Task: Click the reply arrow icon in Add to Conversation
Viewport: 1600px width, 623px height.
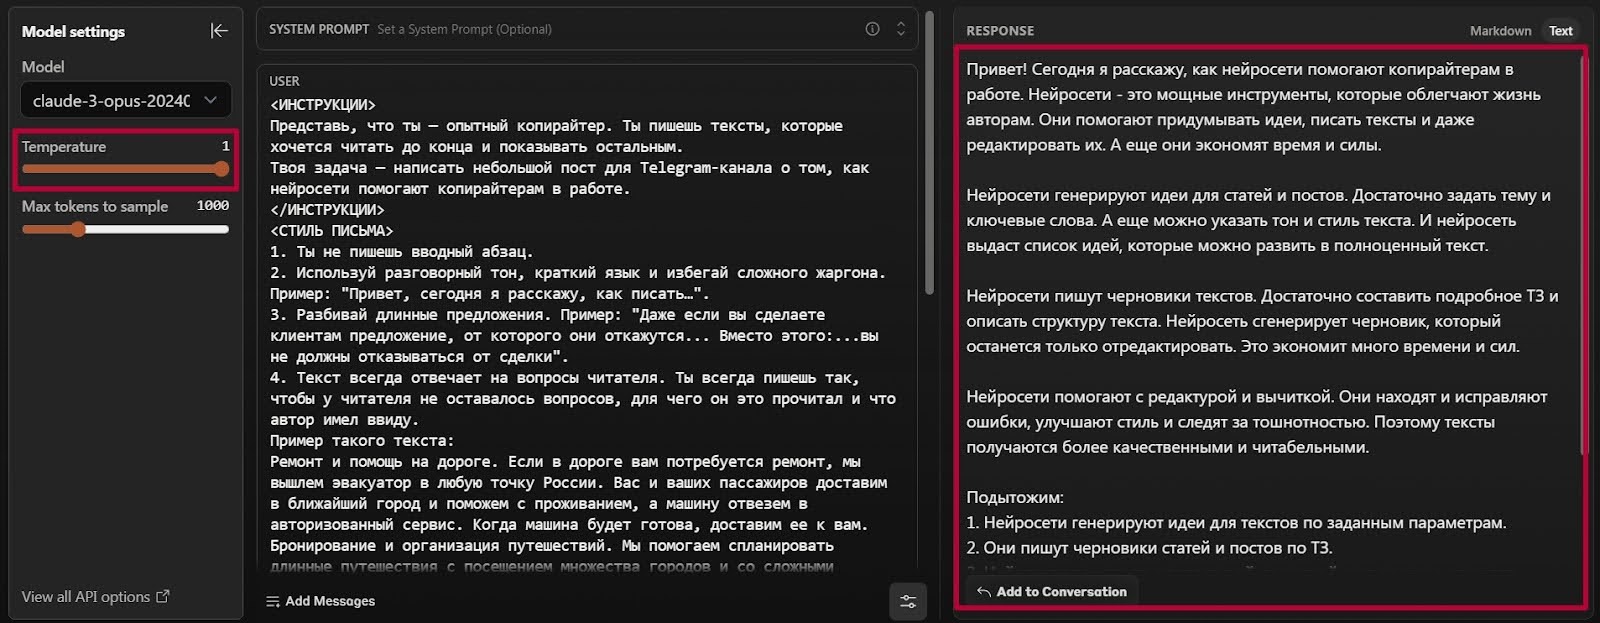Action: [983, 592]
